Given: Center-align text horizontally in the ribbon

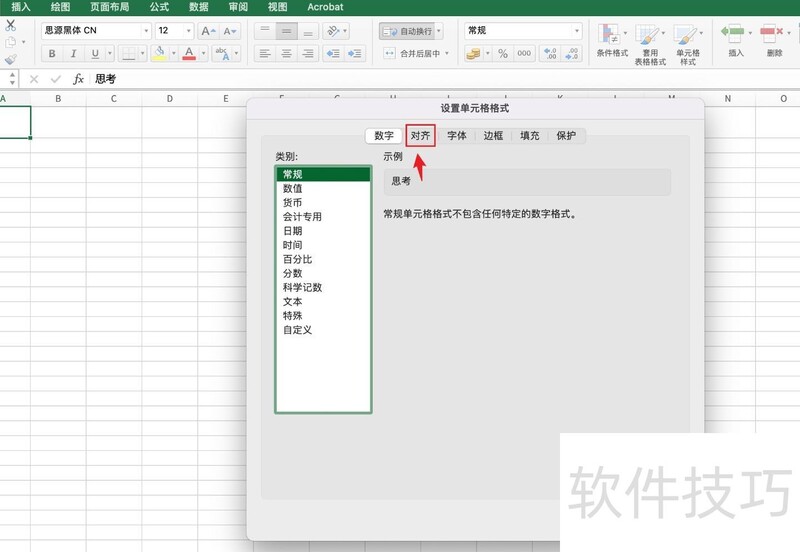Looking at the screenshot, I should coord(286,53).
